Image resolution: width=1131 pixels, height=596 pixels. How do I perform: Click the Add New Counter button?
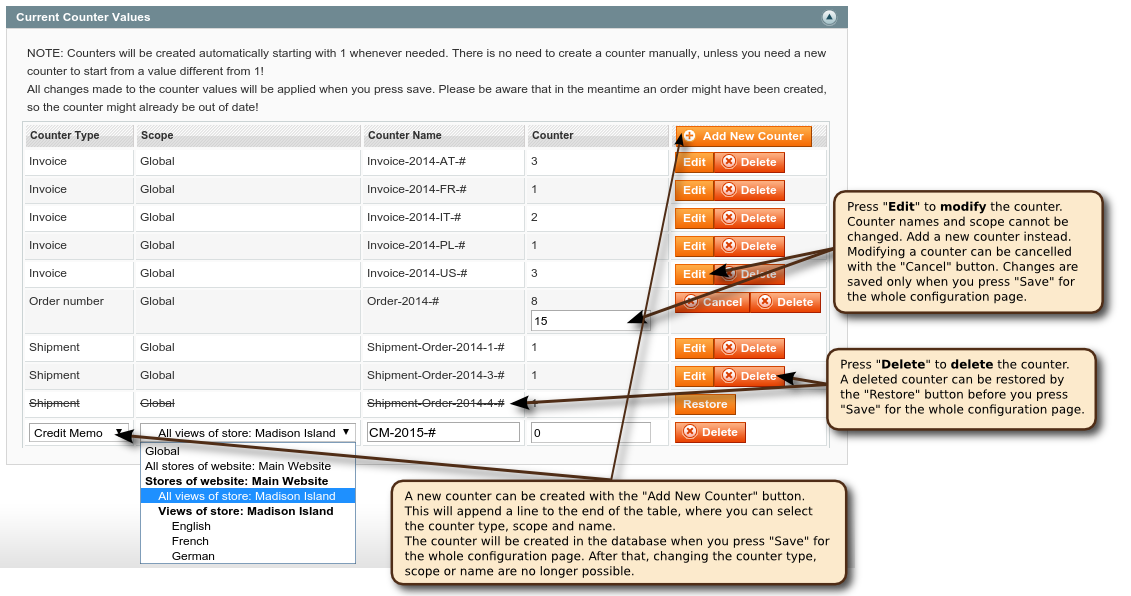[743, 136]
